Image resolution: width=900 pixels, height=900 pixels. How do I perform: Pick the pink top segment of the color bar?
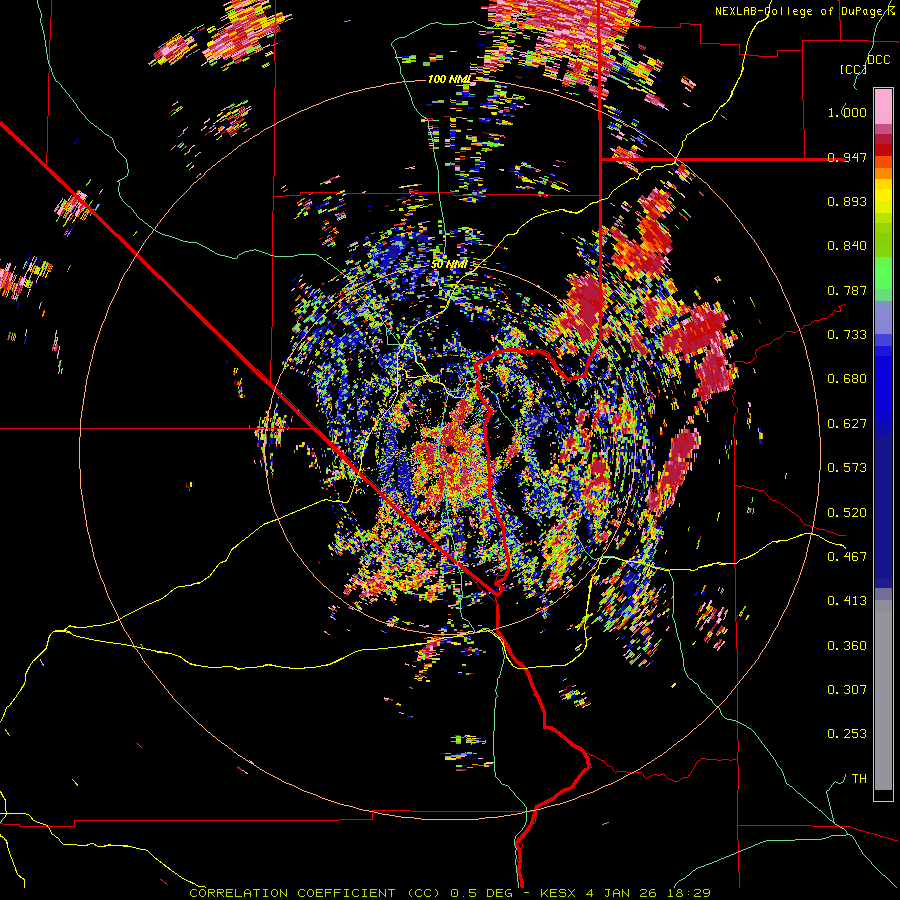coord(883,107)
